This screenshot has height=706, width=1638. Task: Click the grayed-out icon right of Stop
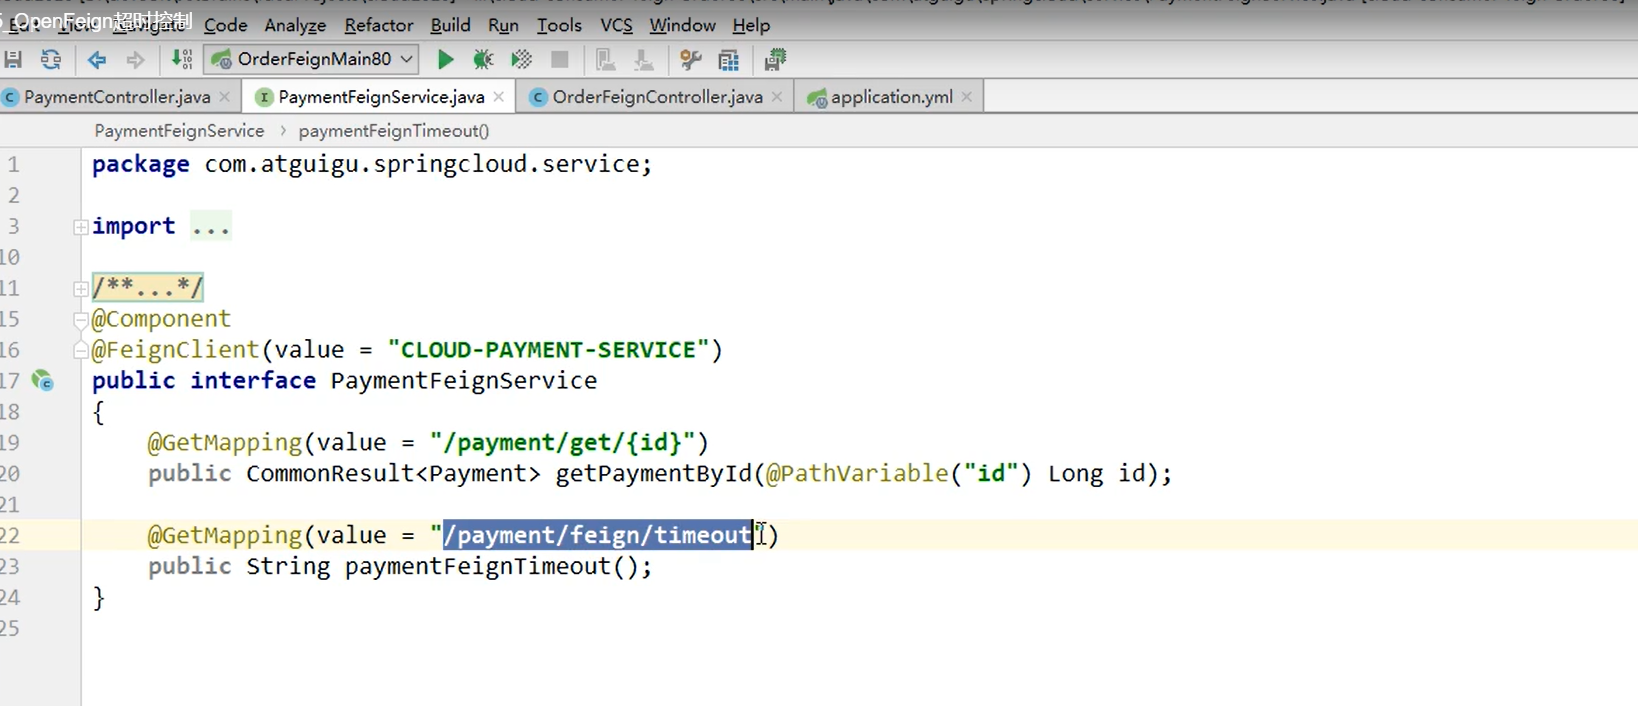pyautogui.click(x=605, y=60)
